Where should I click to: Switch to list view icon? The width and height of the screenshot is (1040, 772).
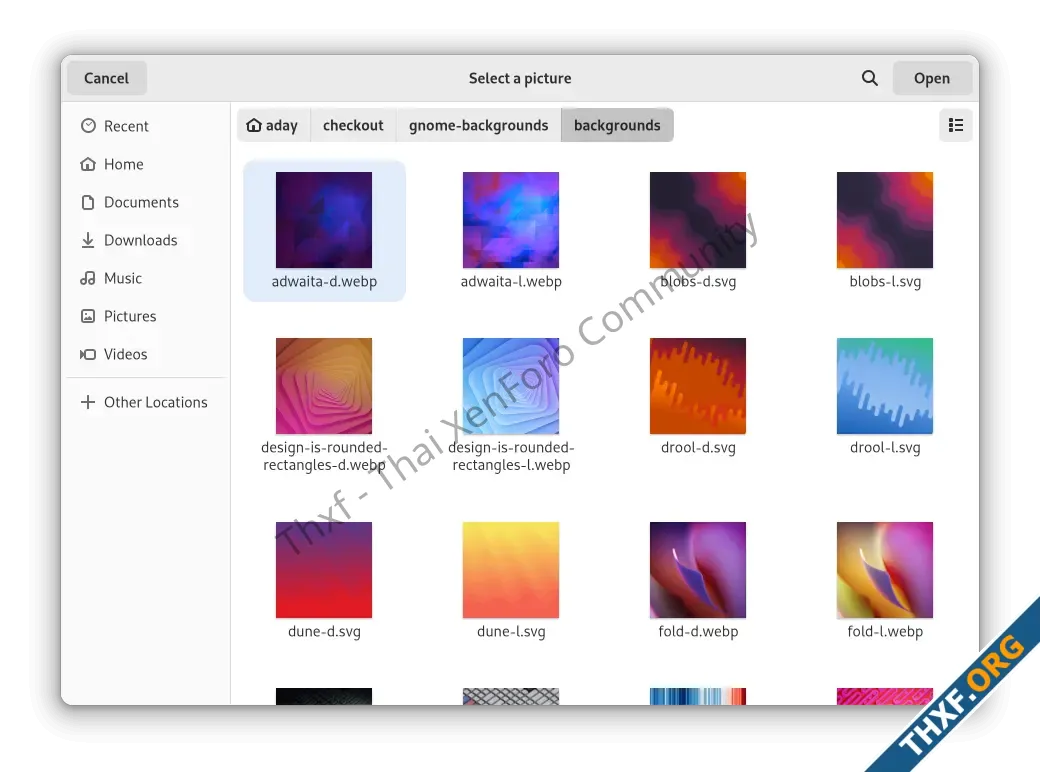point(956,125)
